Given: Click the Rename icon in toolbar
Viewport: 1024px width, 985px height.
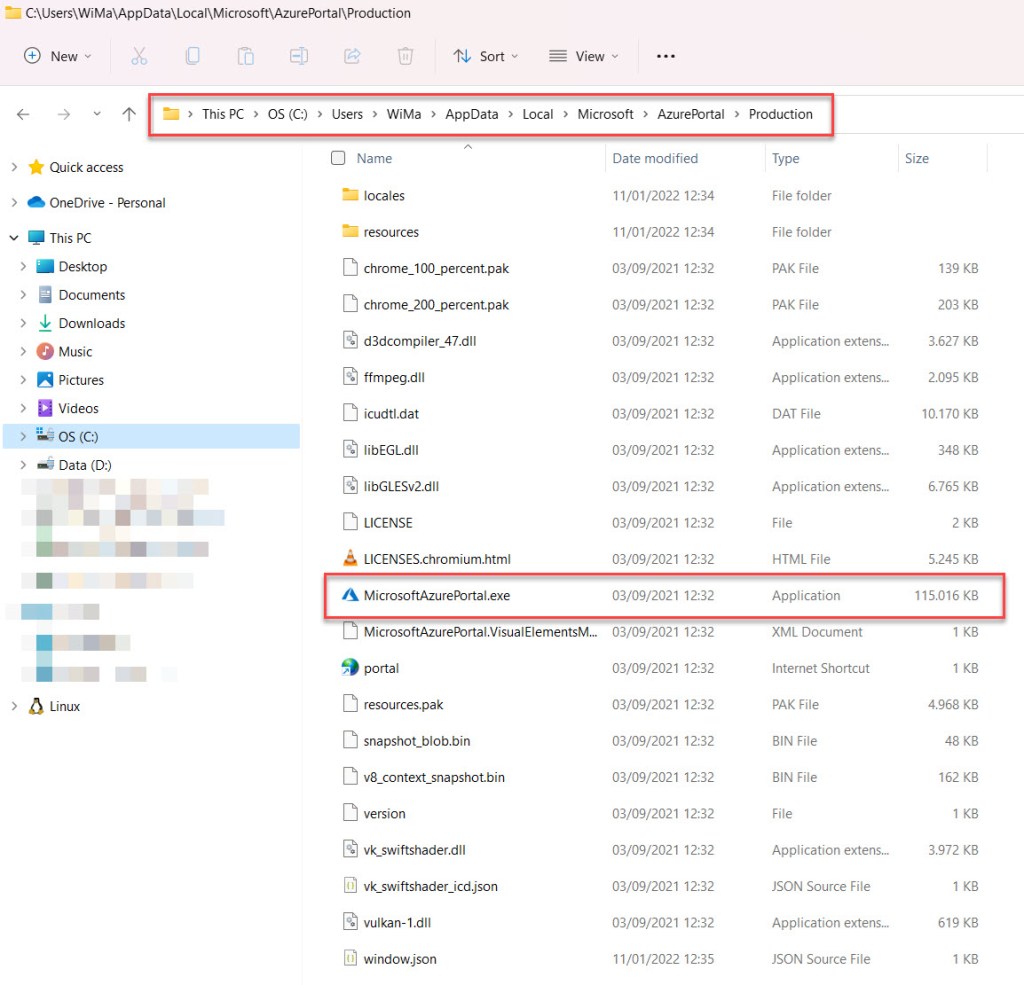Looking at the screenshot, I should tap(298, 56).
